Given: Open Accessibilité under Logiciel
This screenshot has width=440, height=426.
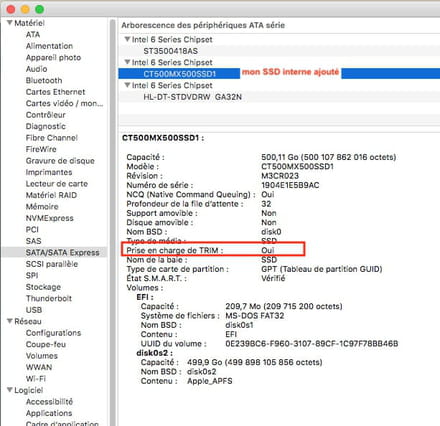Looking at the screenshot, I should [x=49, y=401].
